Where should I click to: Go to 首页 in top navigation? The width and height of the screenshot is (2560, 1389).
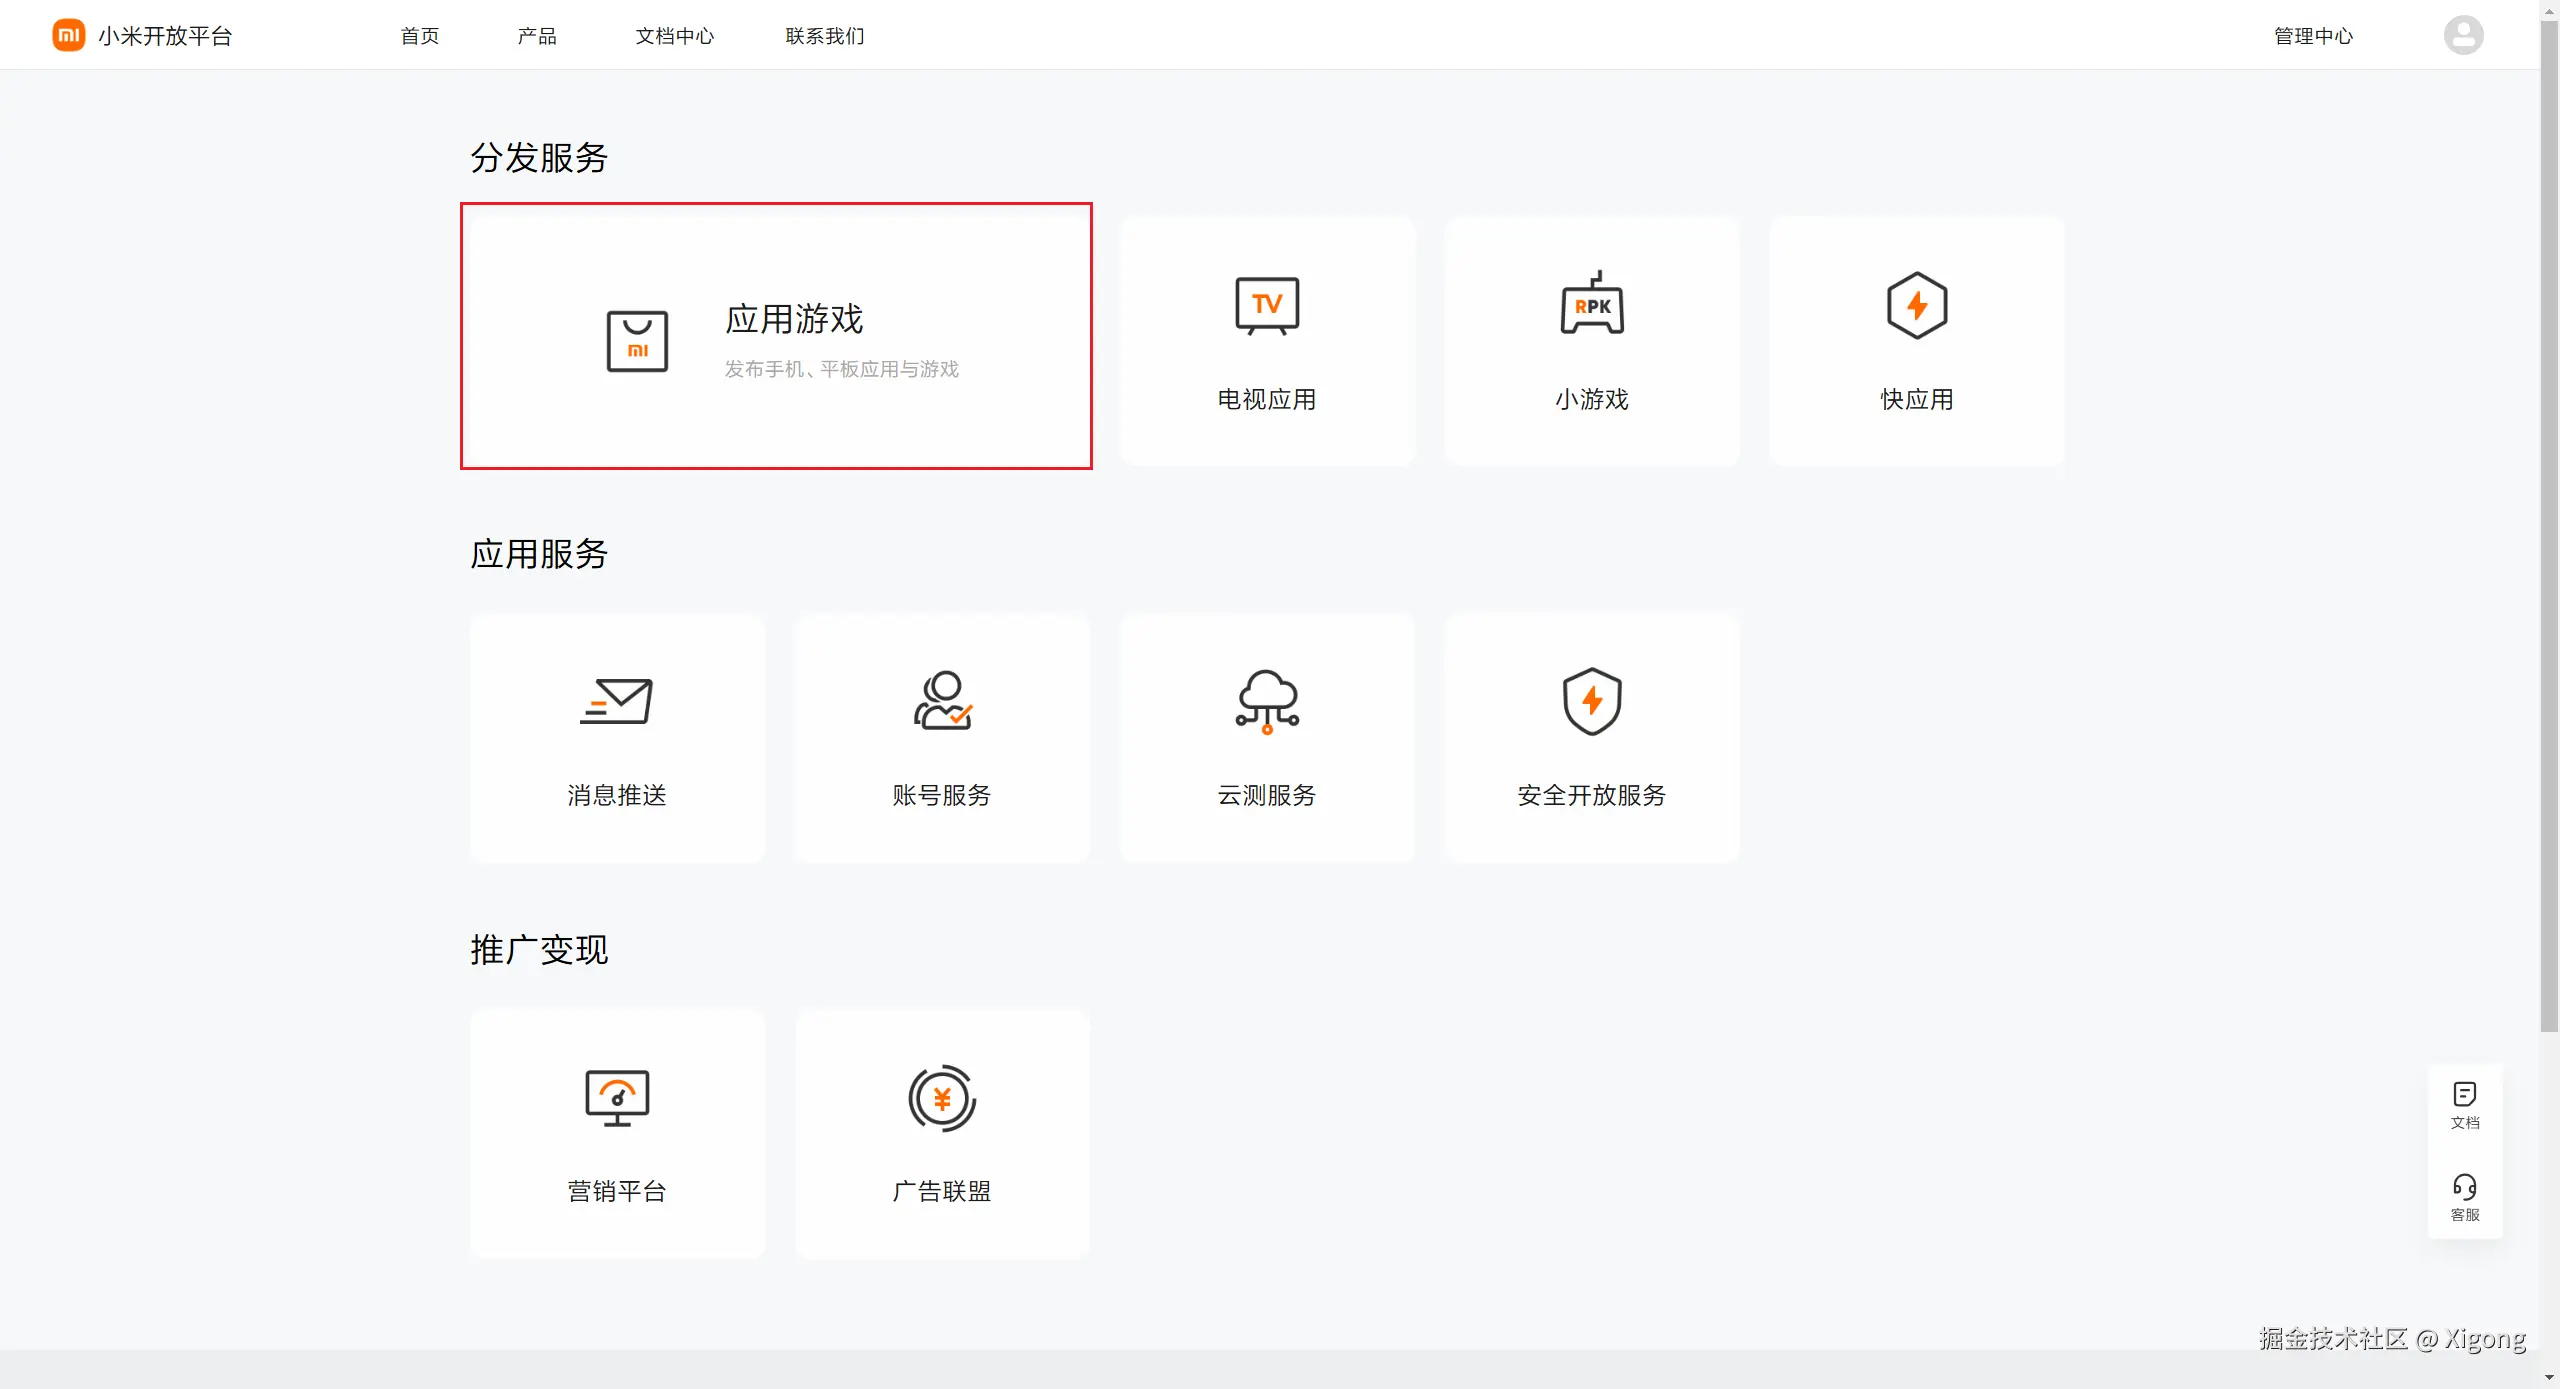pos(420,36)
